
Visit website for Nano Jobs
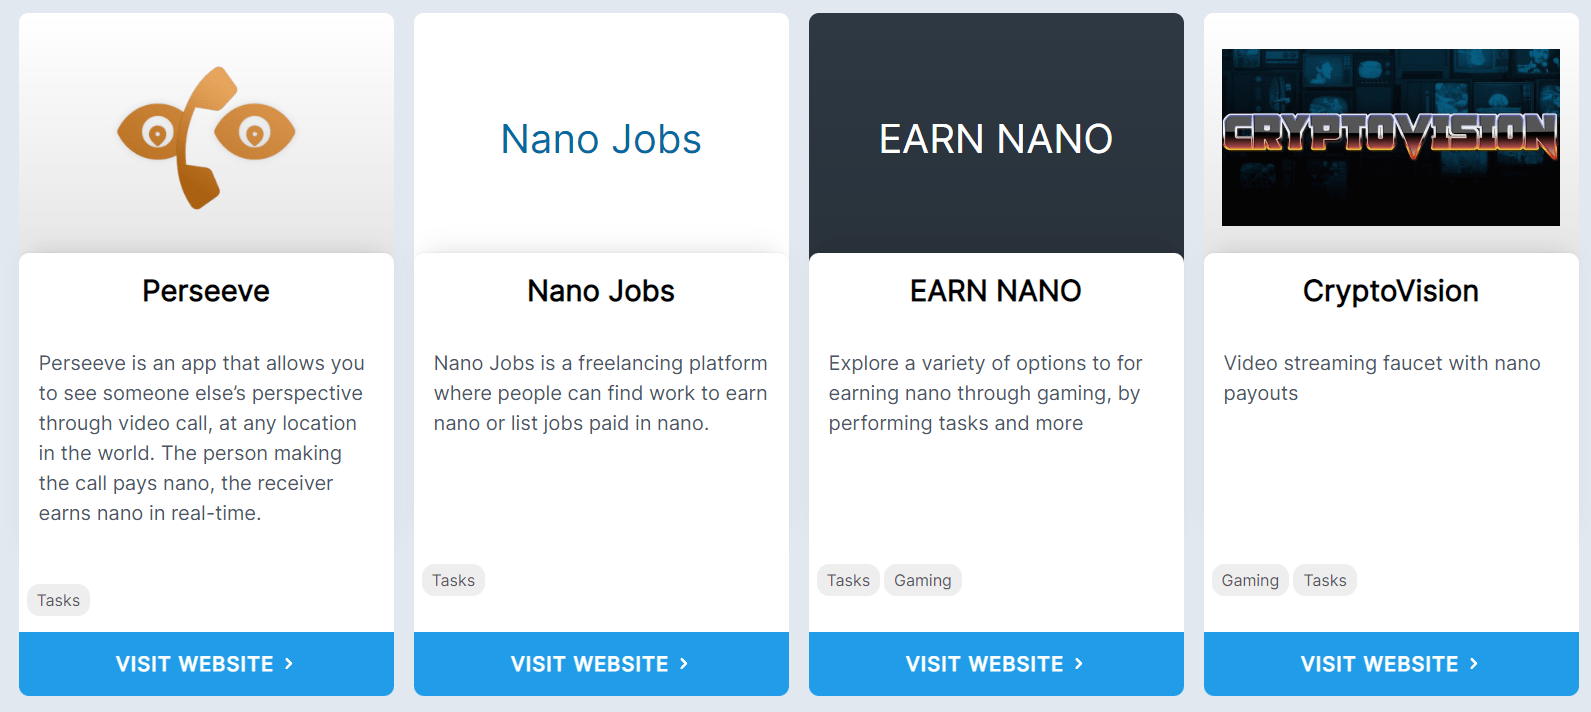601,664
